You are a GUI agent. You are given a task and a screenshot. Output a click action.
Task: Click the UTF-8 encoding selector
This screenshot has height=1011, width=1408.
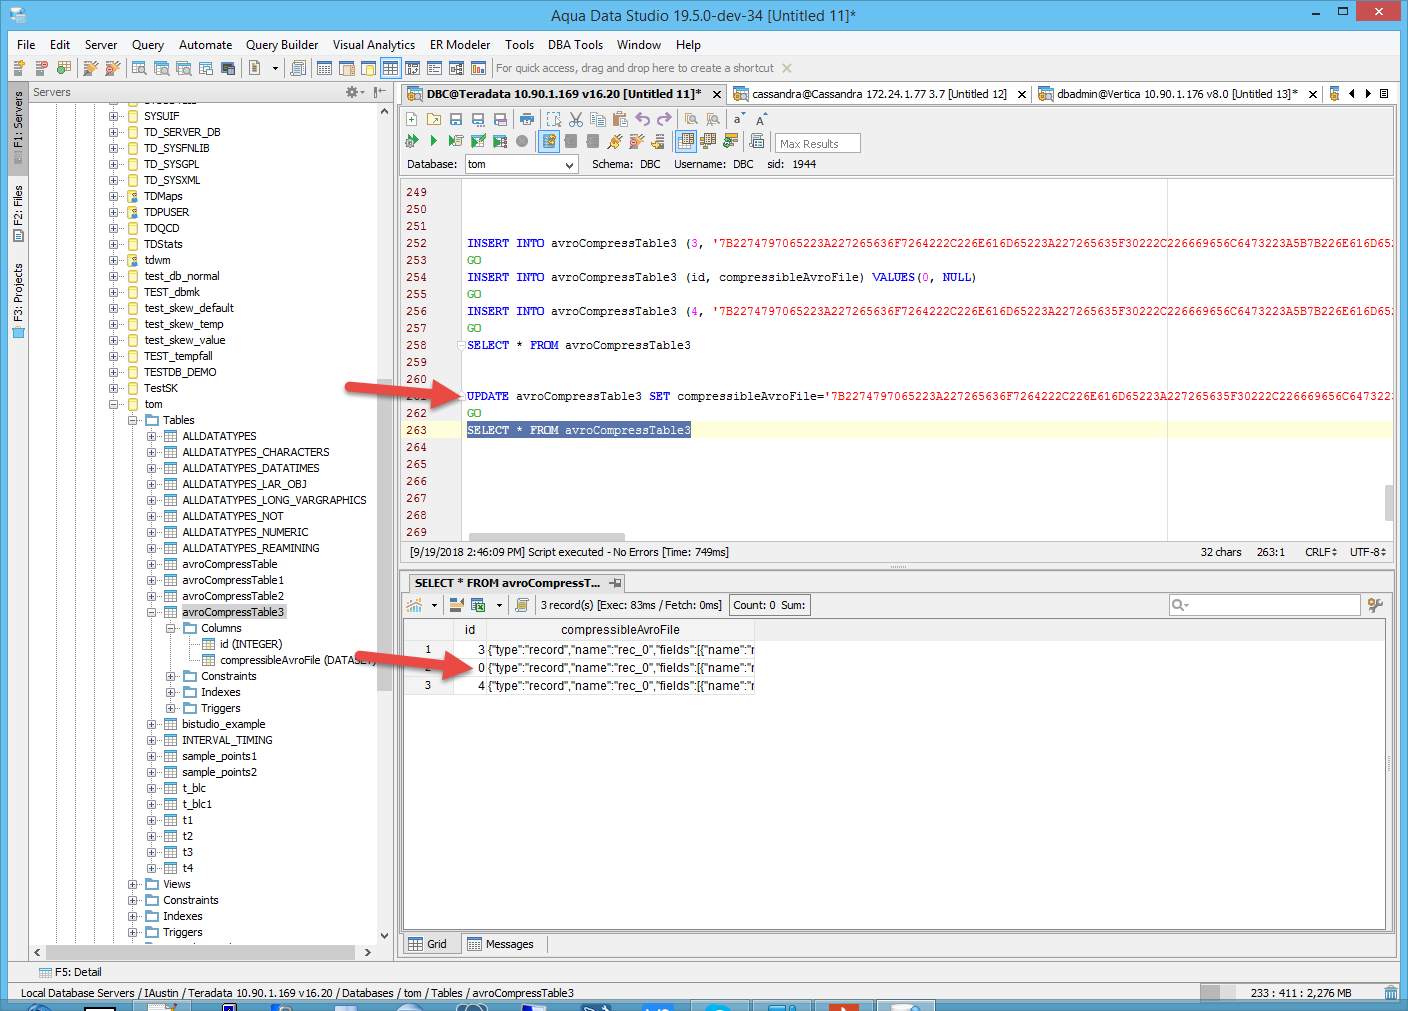click(1367, 552)
